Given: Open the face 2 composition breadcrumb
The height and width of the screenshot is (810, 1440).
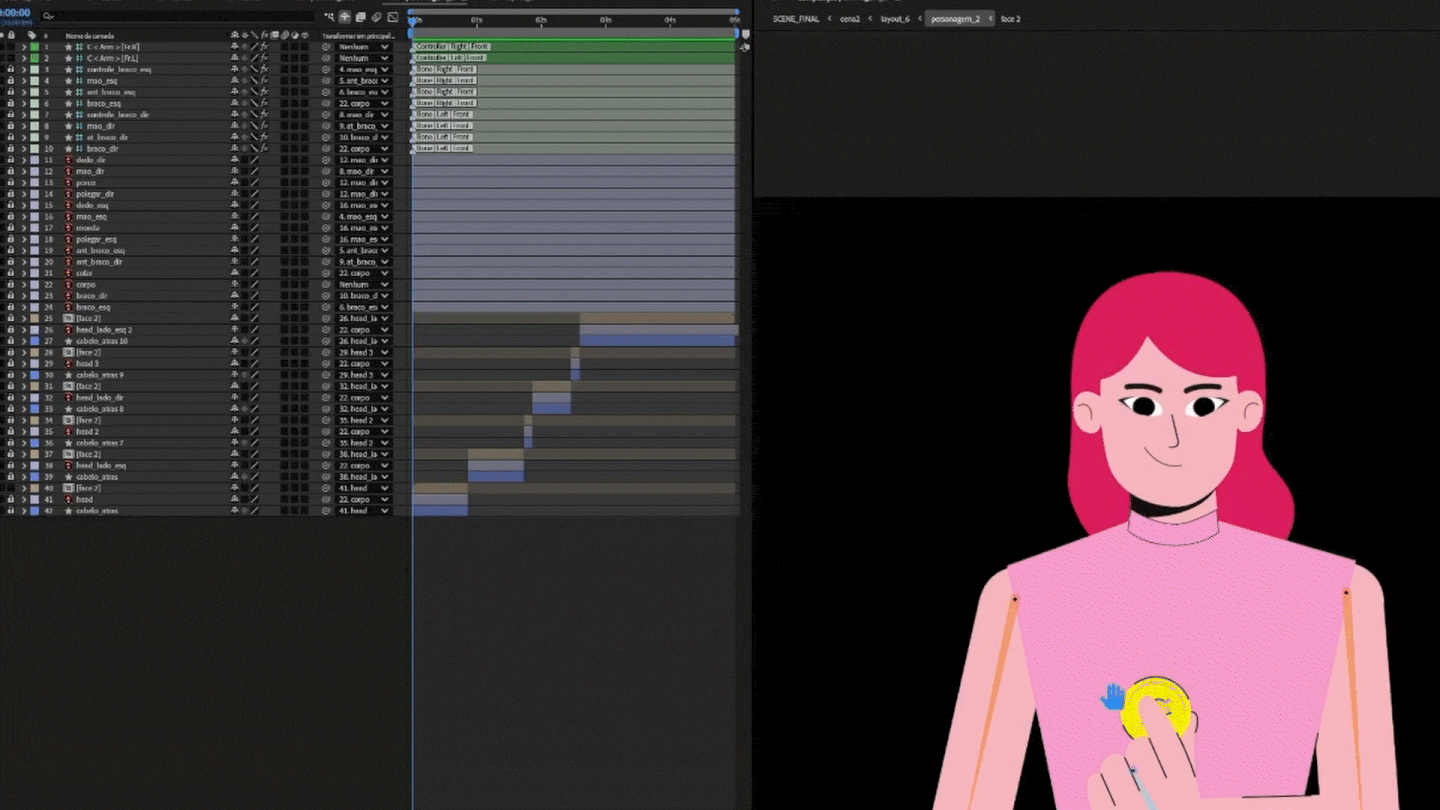Looking at the screenshot, I should (x=1011, y=19).
